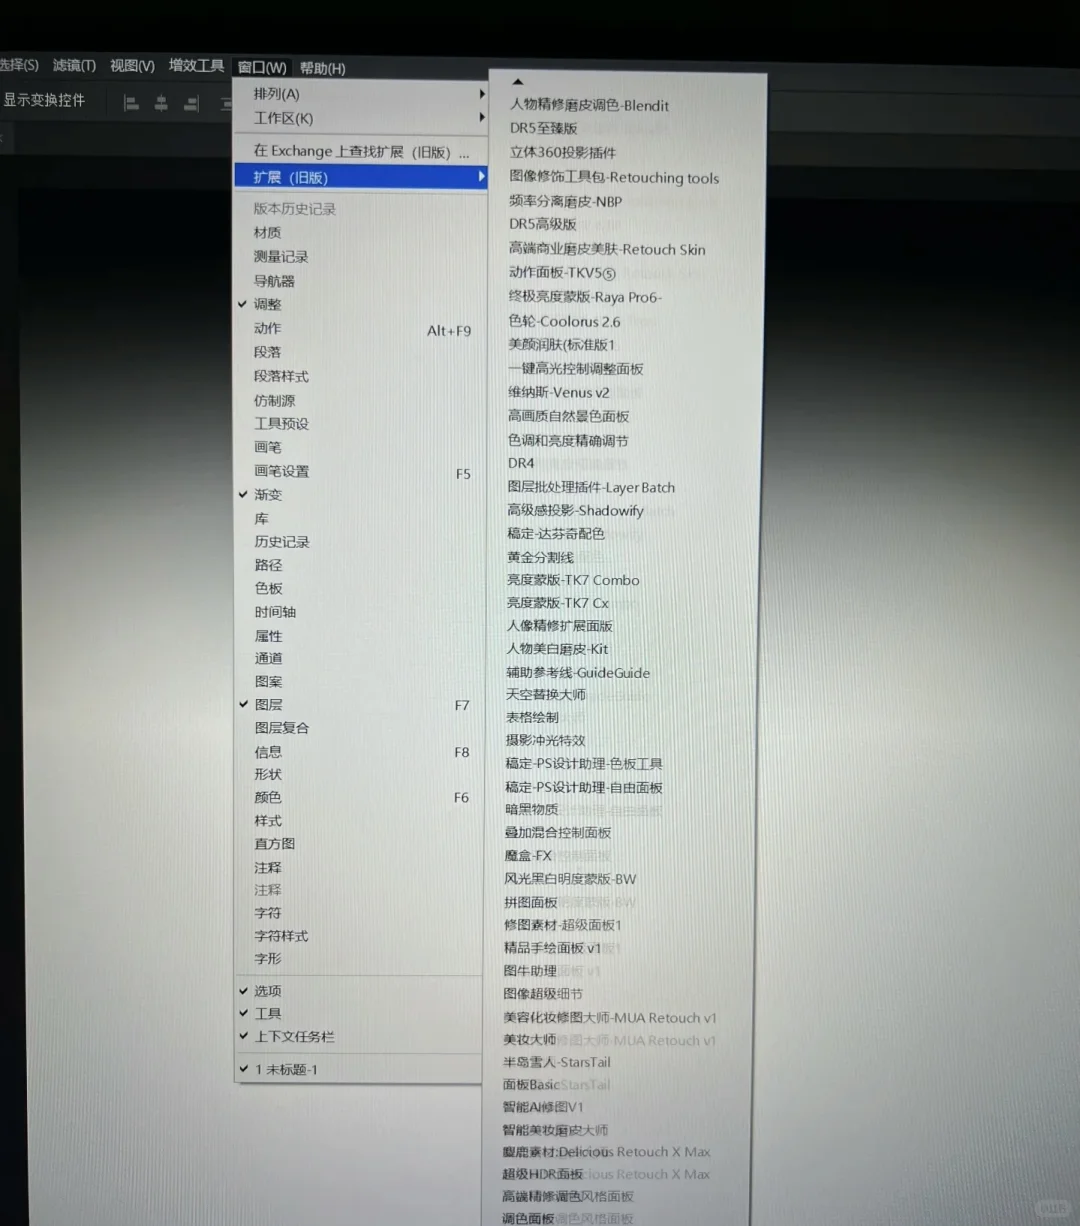
Task: Click the align horizontal centers icon
Action: click(161, 103)
